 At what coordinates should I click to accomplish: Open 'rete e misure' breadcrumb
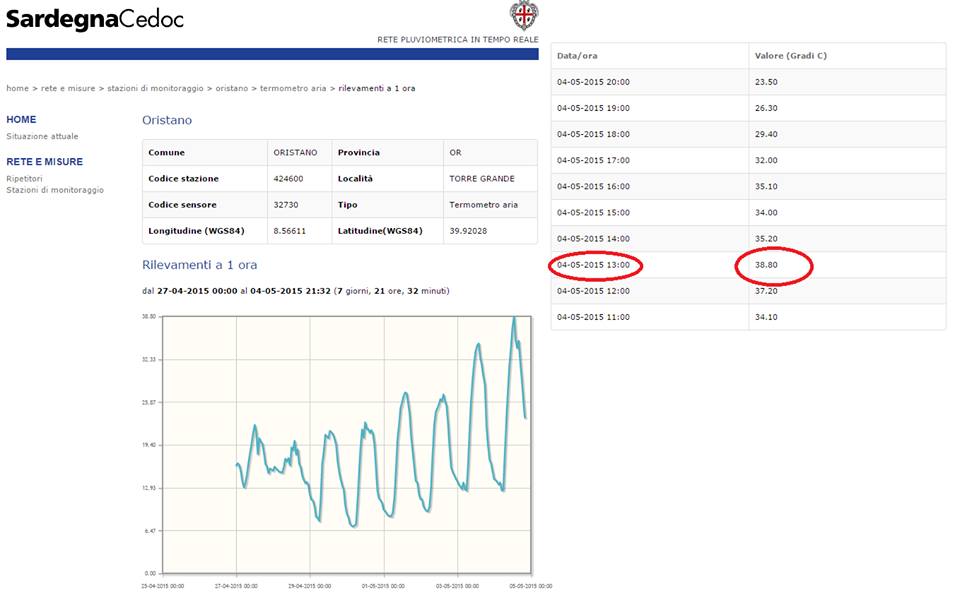(68, 88)
